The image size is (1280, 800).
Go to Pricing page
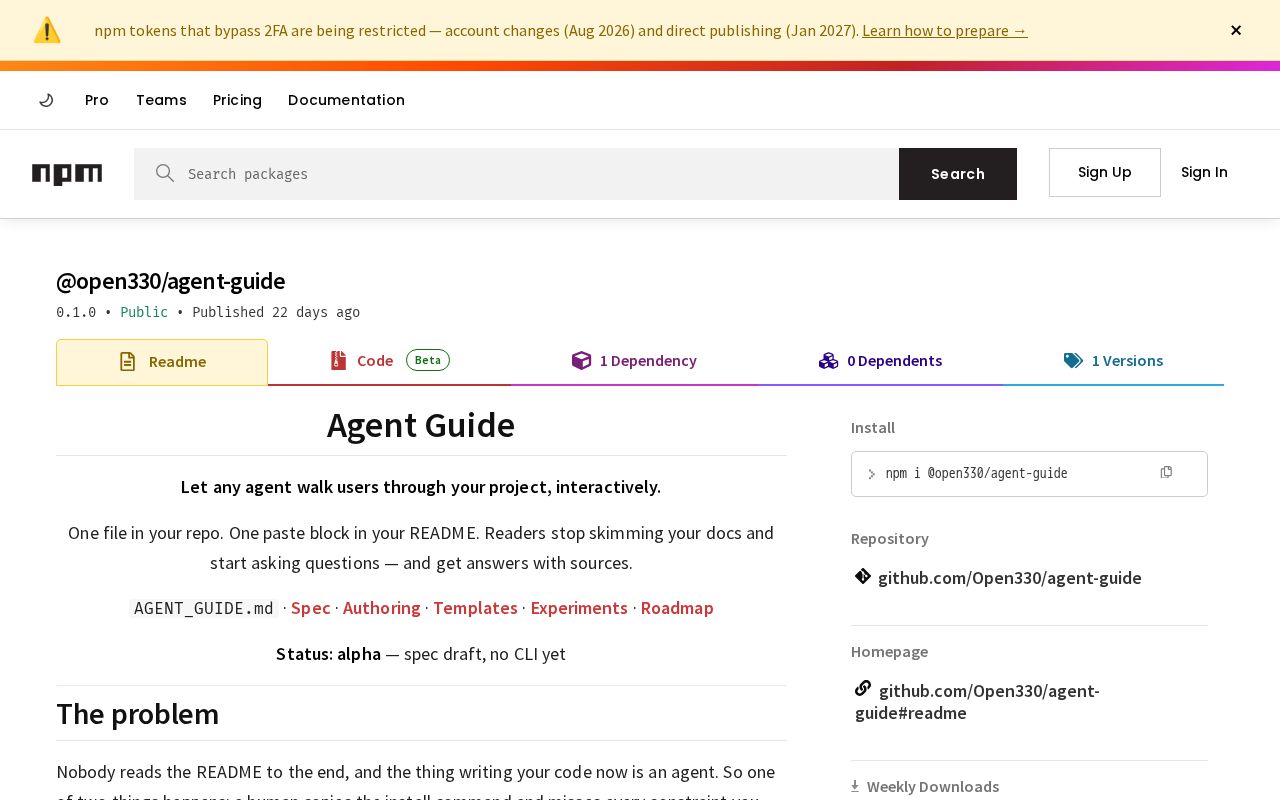237,100
